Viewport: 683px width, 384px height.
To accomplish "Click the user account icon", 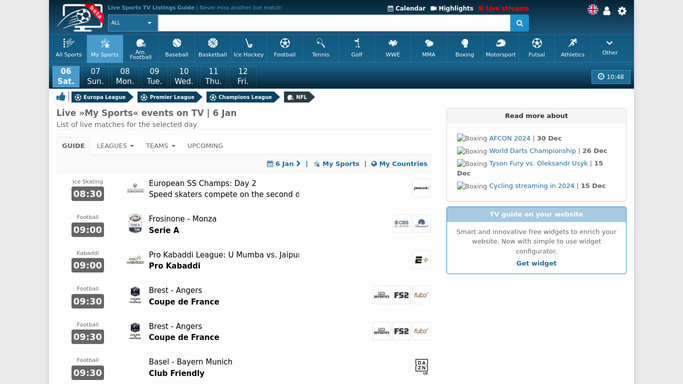I will click(607, 11).
